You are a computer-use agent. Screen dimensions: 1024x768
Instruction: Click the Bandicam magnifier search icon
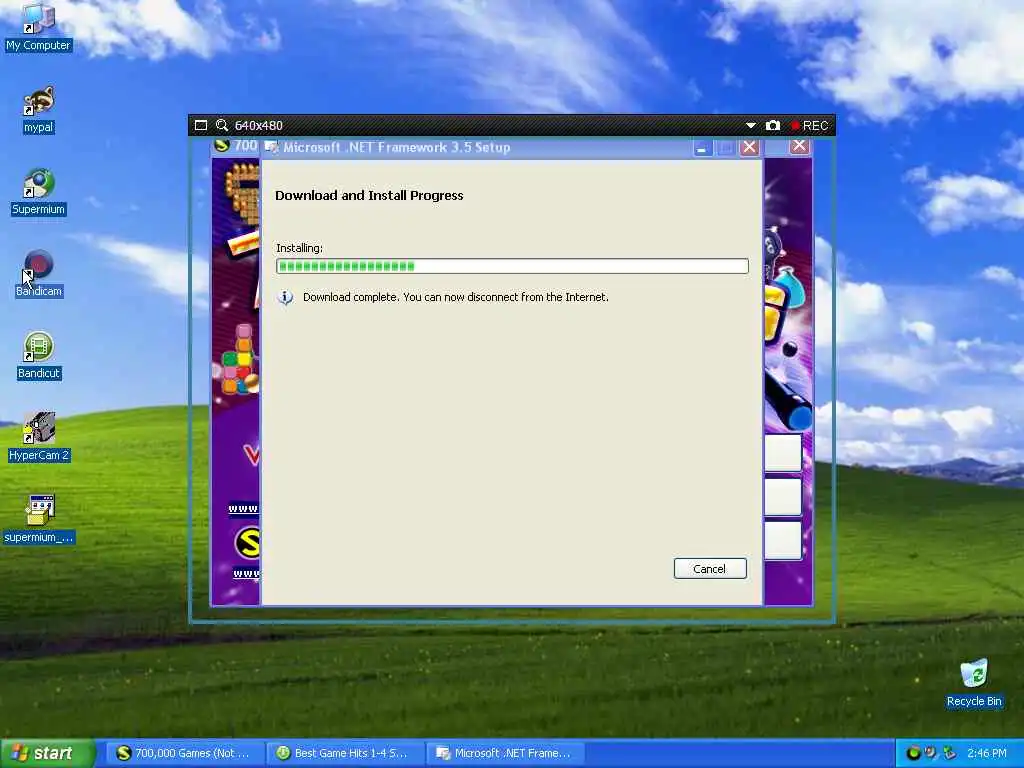tap(222, 125)
